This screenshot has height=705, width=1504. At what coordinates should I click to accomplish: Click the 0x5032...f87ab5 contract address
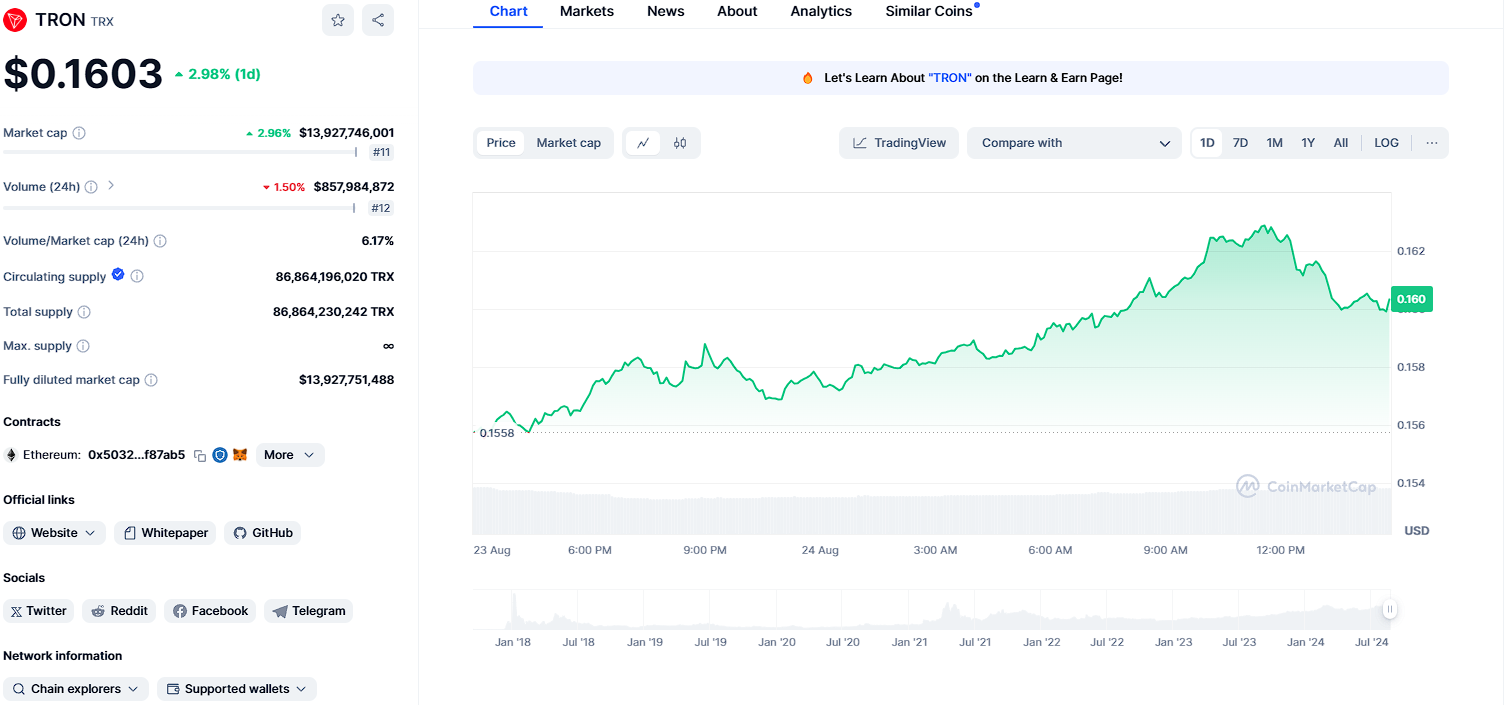tap(136, 455)
